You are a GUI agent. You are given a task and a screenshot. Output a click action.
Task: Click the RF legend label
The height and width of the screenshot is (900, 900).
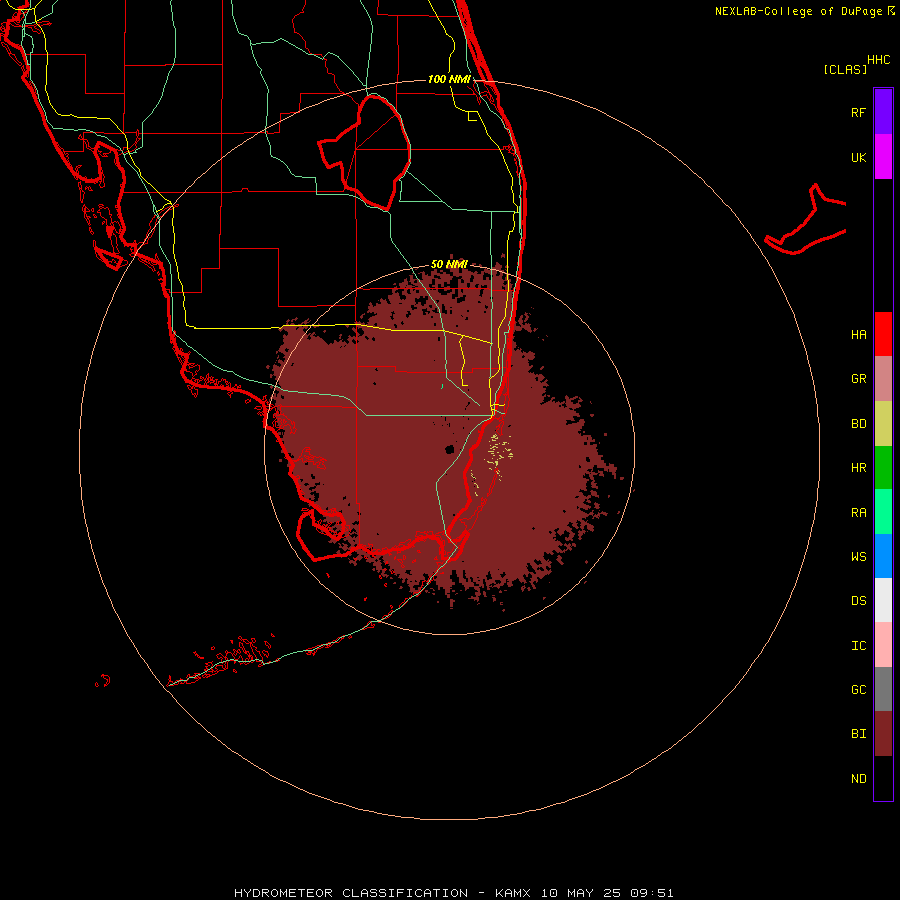(858, 113)
